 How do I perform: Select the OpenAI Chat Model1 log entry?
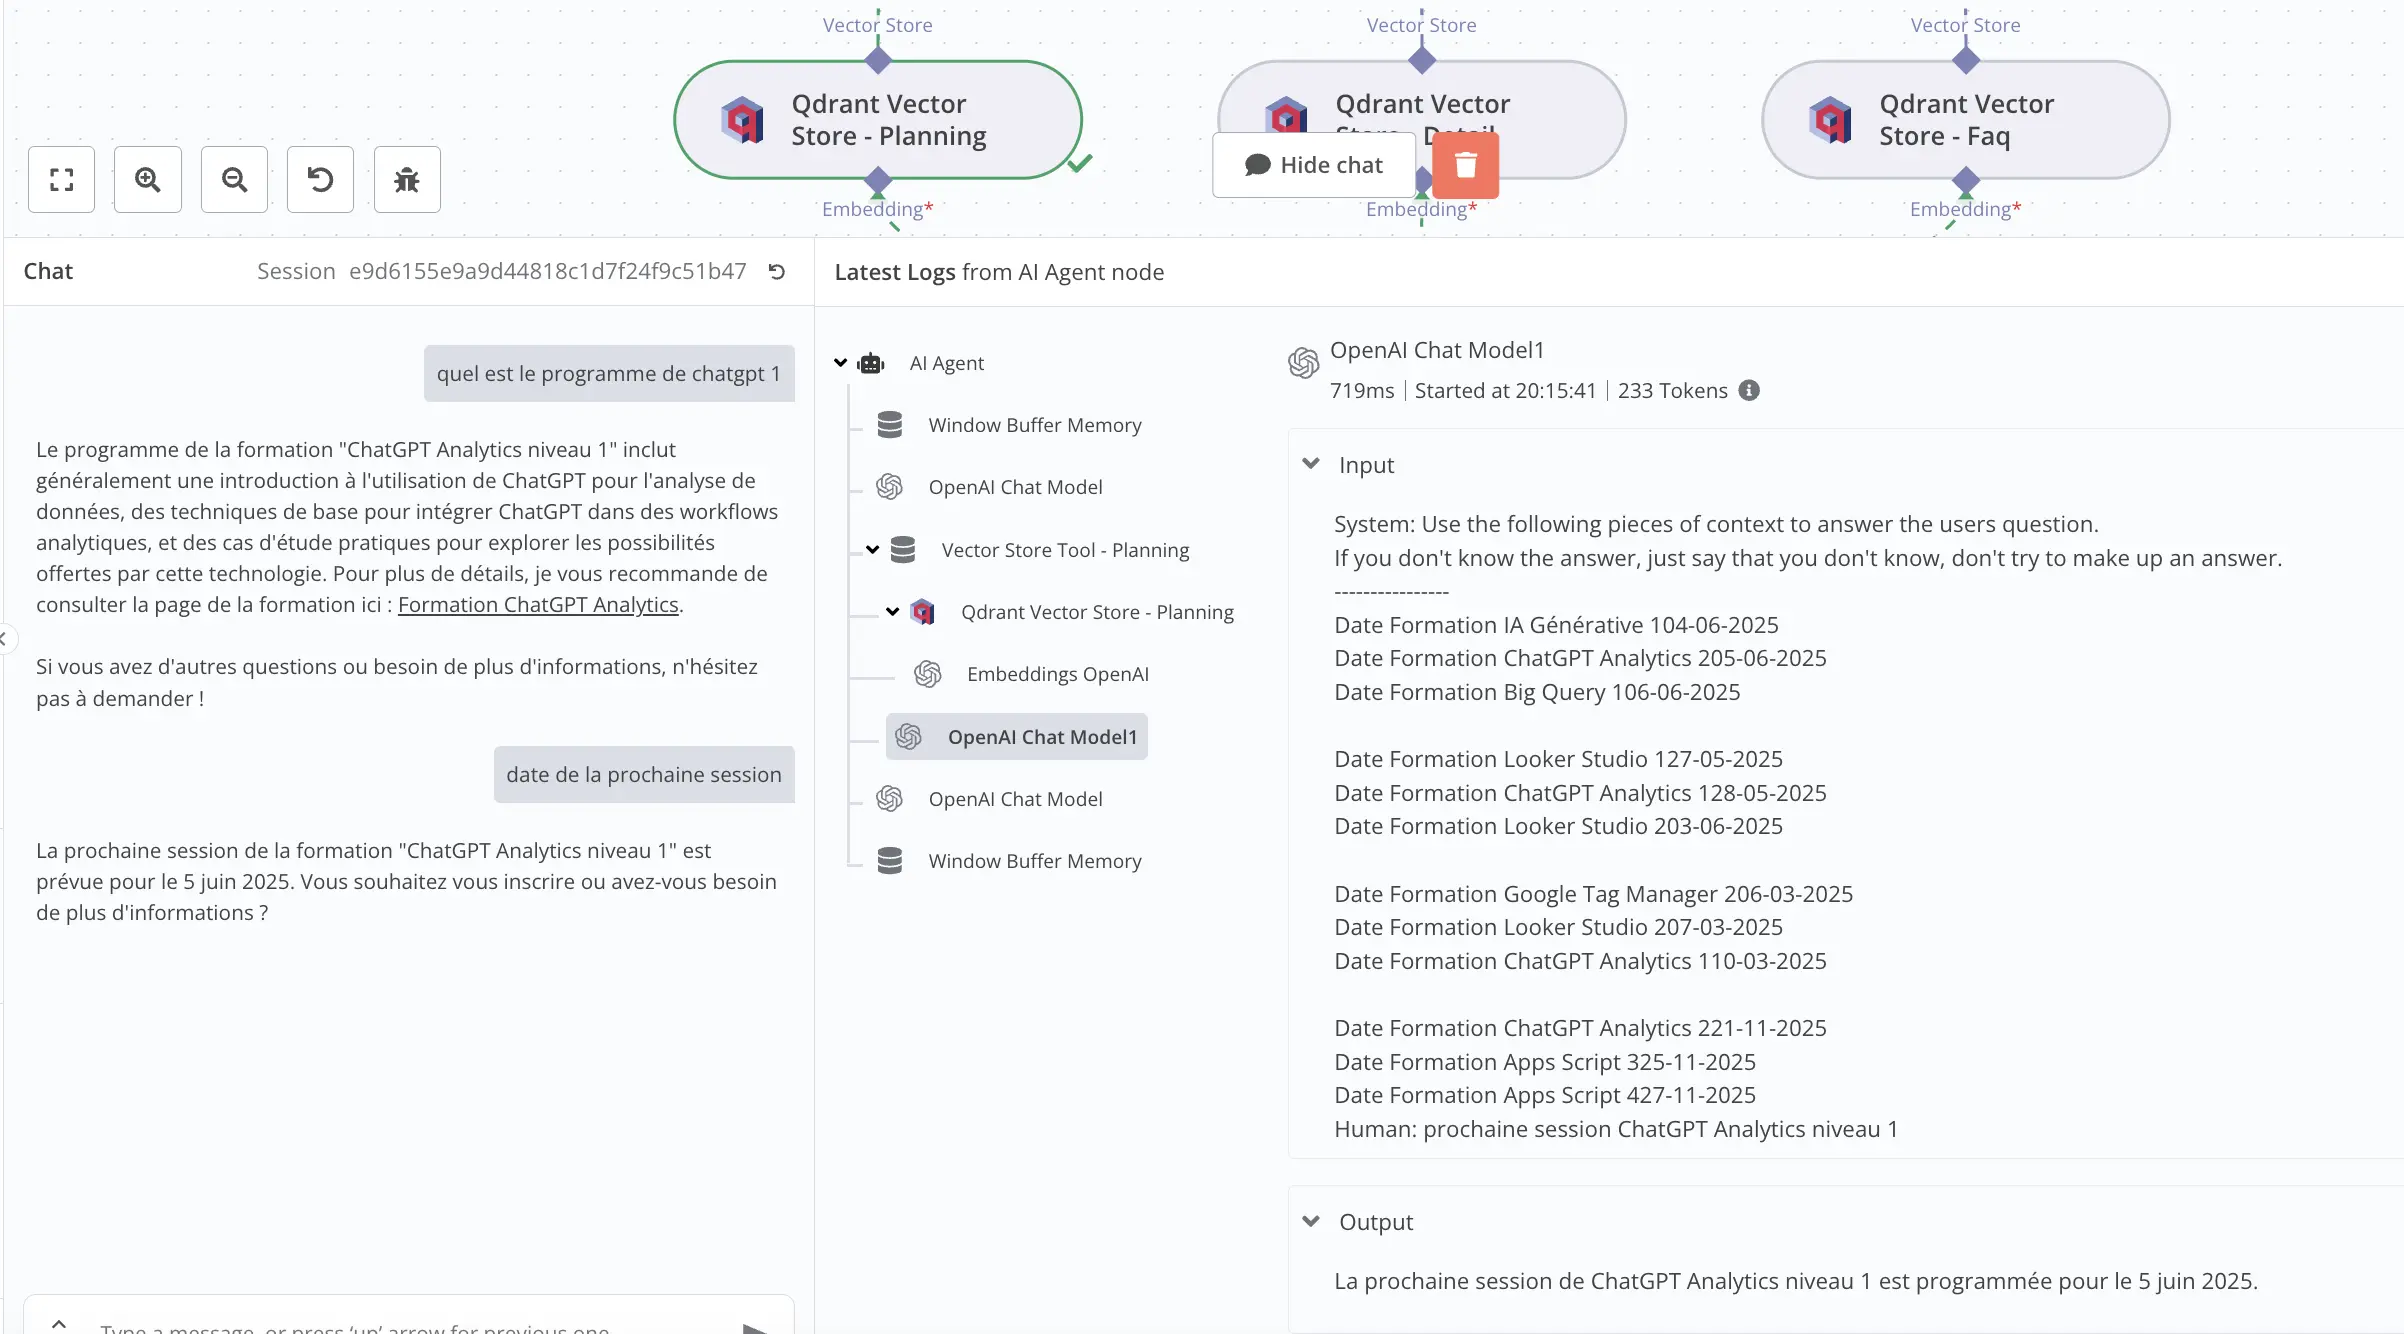tap(1017, 737)
